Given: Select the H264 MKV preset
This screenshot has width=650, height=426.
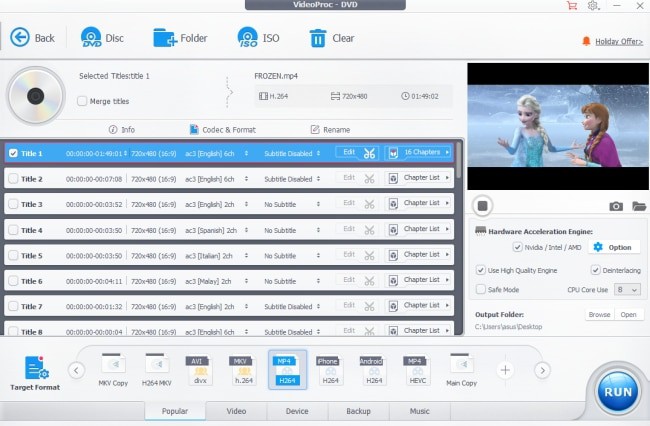Looking at the screenshot, I should (156, 370).
